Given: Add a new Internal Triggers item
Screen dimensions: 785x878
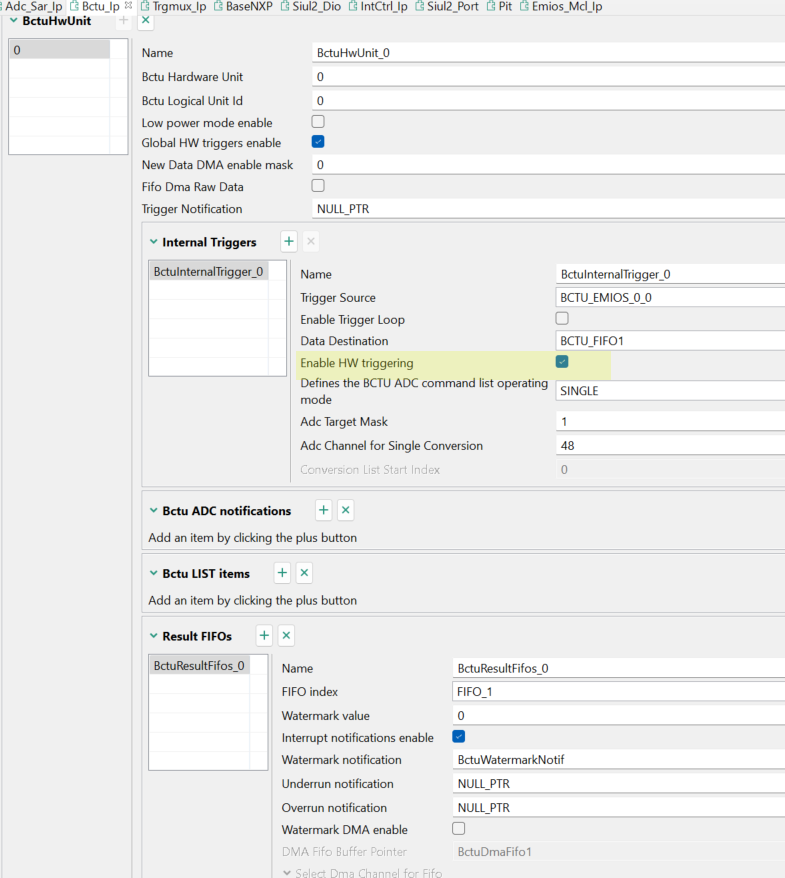Looking at the screenshot, I should (x=289, y=241).
